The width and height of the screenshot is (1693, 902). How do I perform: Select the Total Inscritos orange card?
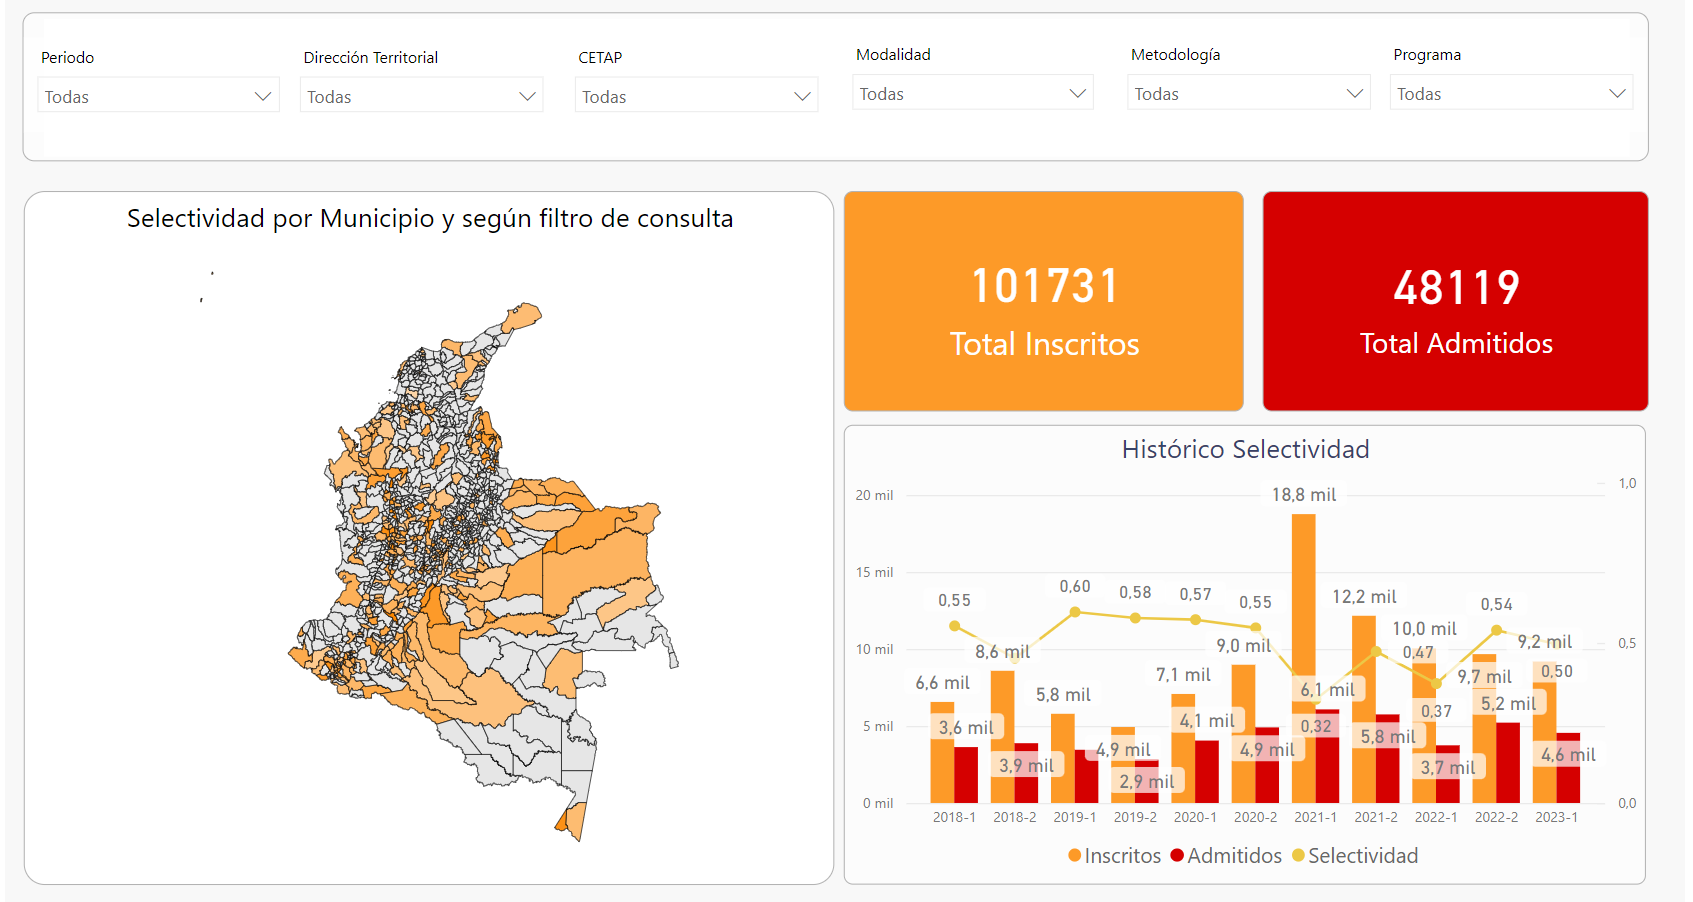(1044, 301)
